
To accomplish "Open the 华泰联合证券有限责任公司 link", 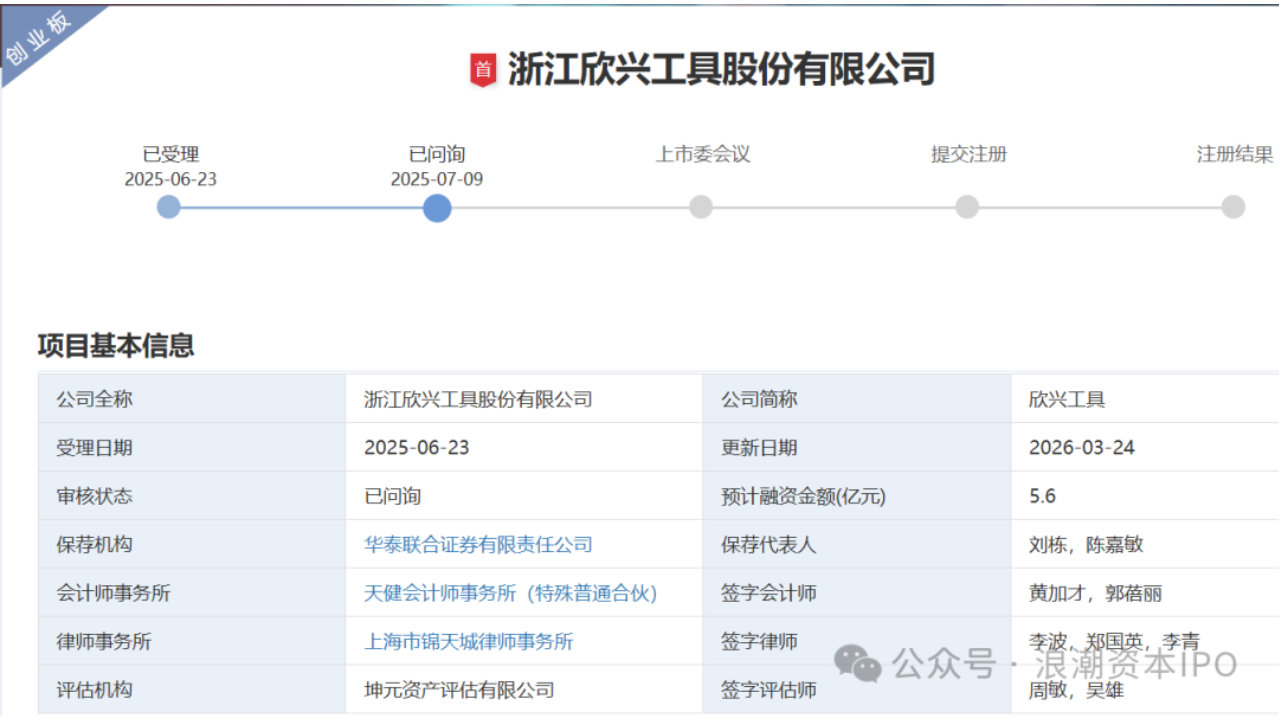I will pyautogui.click(x=479, y=545).
